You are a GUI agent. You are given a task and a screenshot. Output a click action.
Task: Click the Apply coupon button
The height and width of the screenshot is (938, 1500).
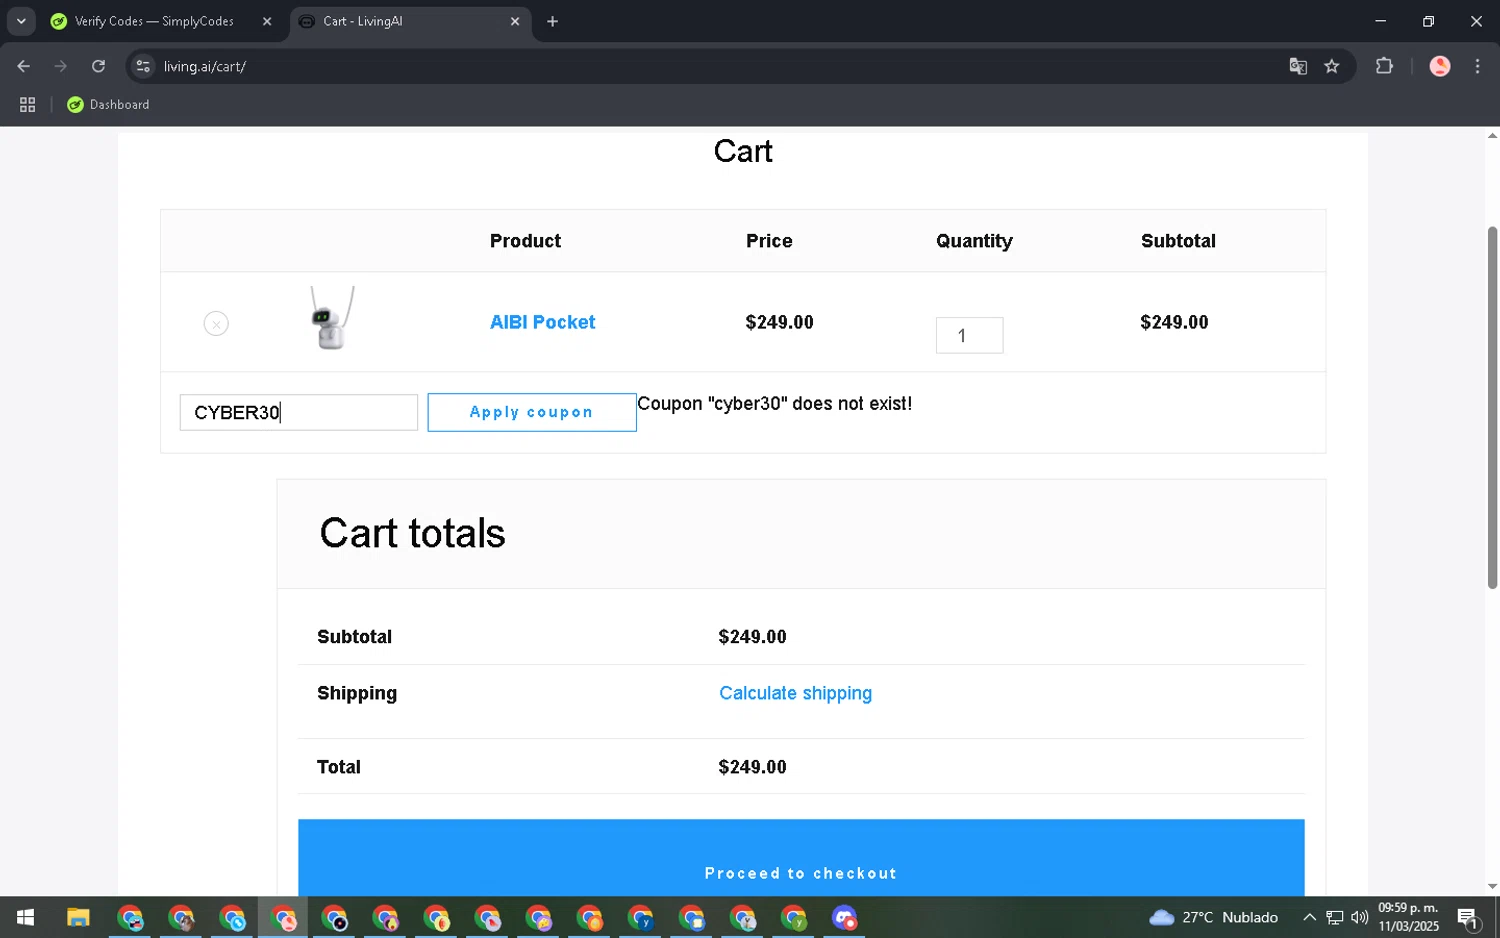pyautogui.click(x=532, y=412)
